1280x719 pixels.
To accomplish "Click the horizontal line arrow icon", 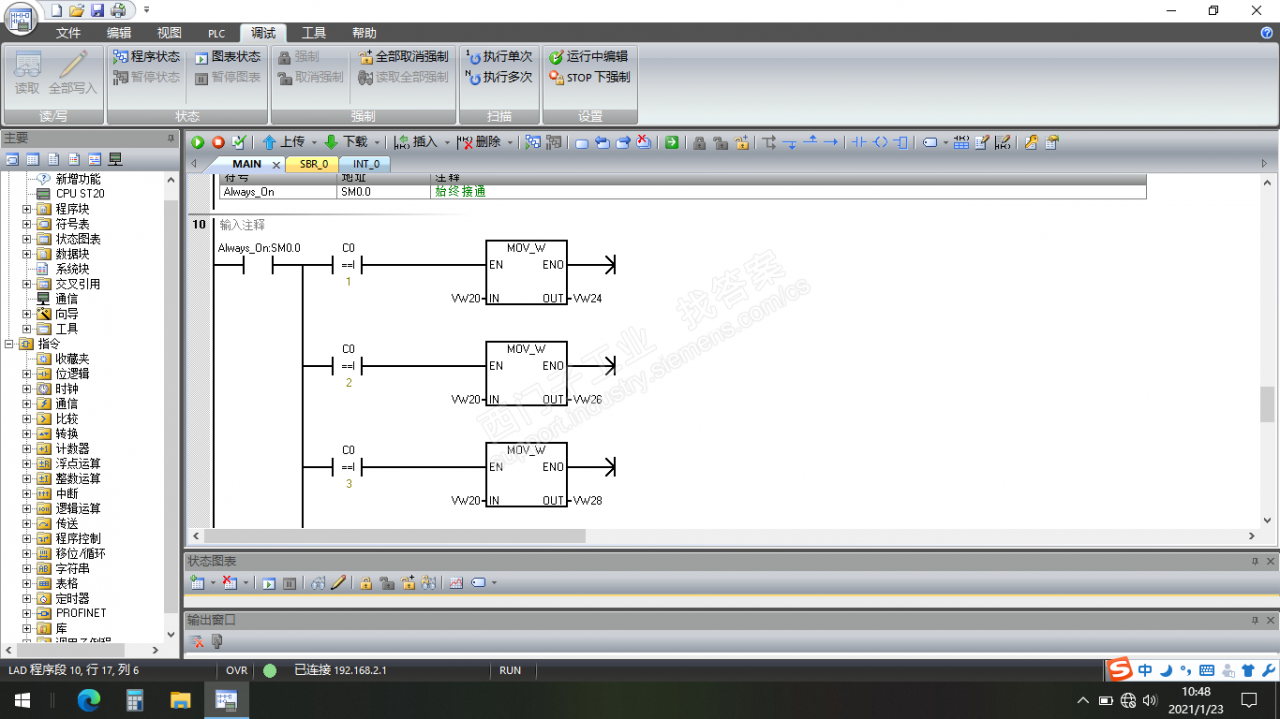I will pyautogui.click(x=830, y=142).
